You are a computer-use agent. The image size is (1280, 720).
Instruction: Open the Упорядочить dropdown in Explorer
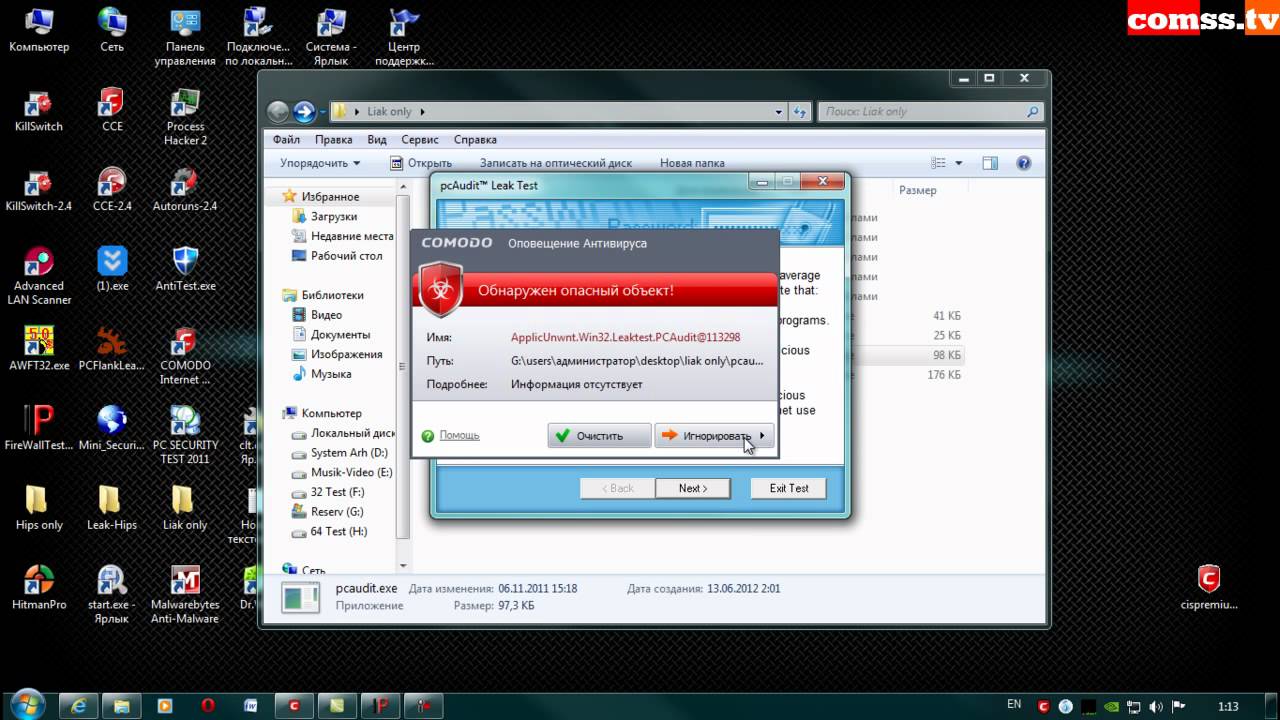320,163
